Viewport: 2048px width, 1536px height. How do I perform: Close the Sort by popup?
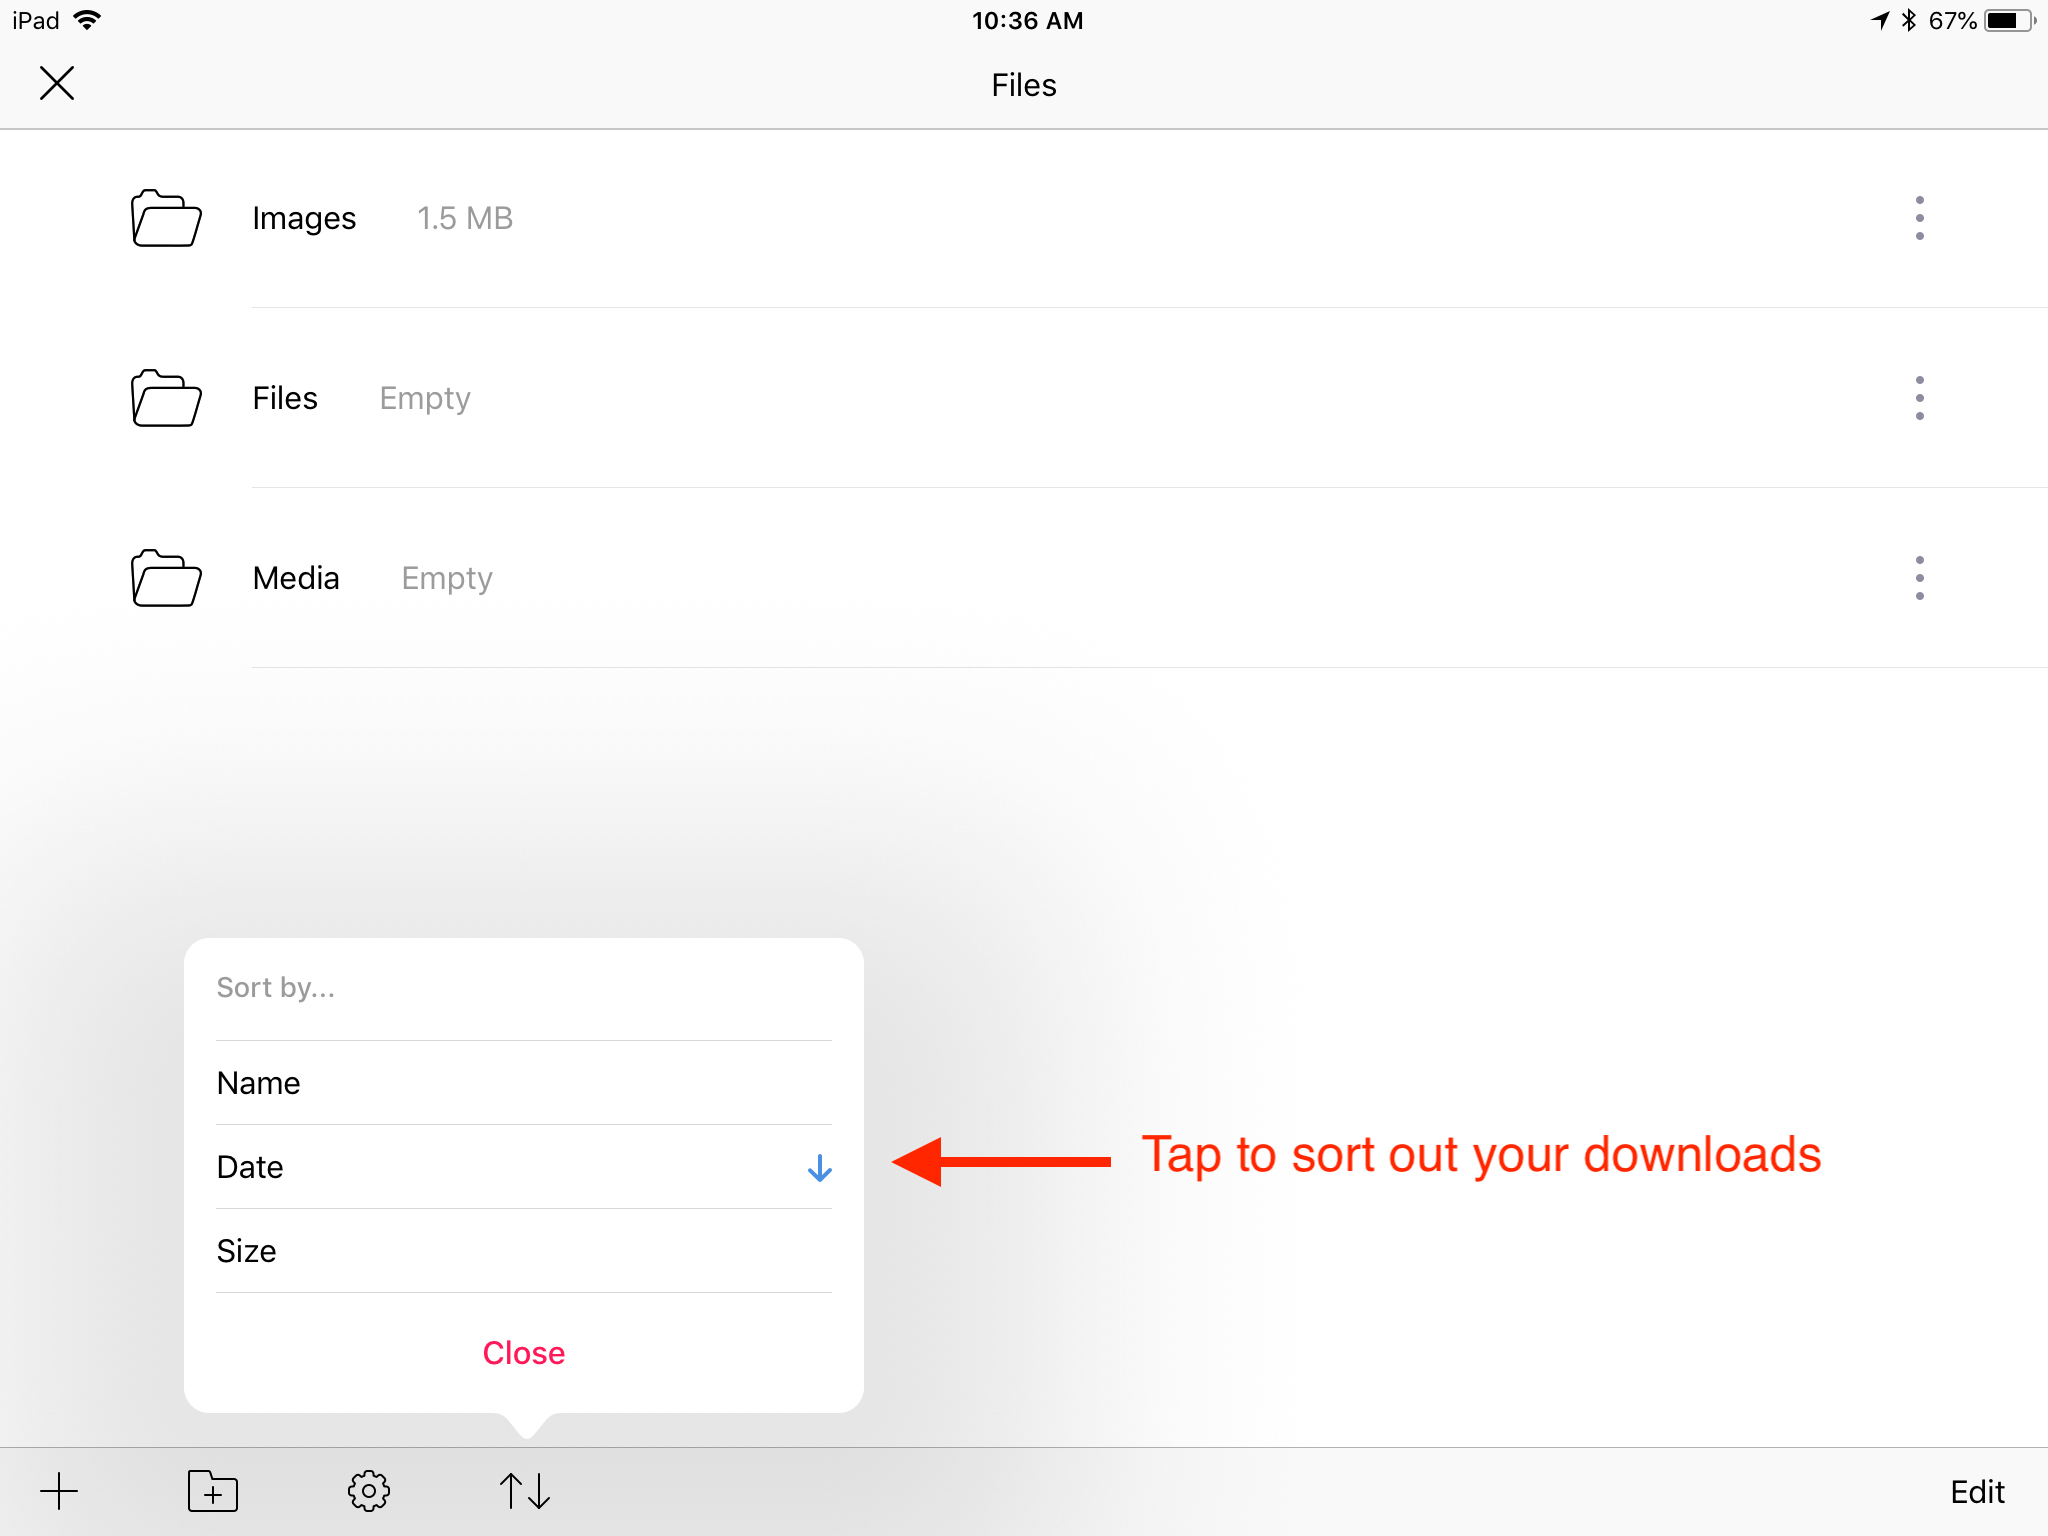point(524,1353)
